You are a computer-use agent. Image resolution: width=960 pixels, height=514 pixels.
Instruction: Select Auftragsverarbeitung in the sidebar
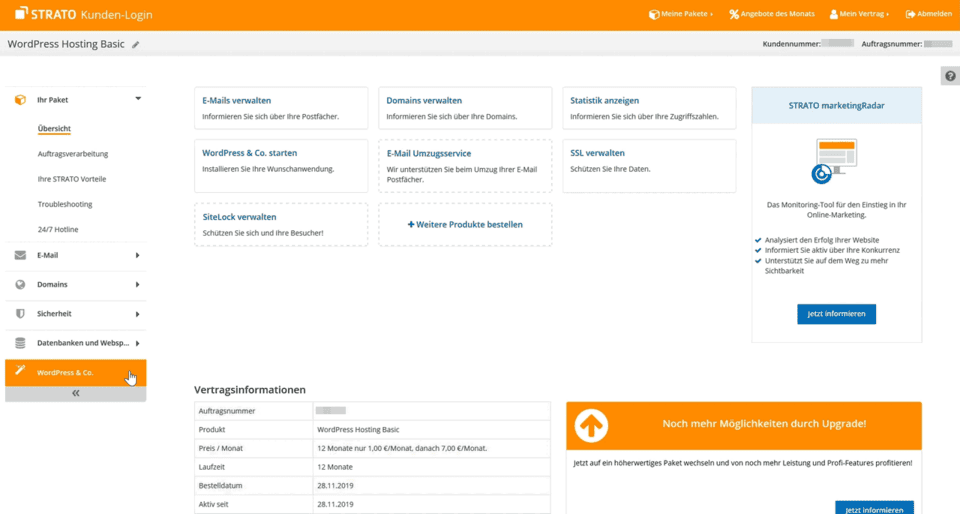click(x=73, y=154)
